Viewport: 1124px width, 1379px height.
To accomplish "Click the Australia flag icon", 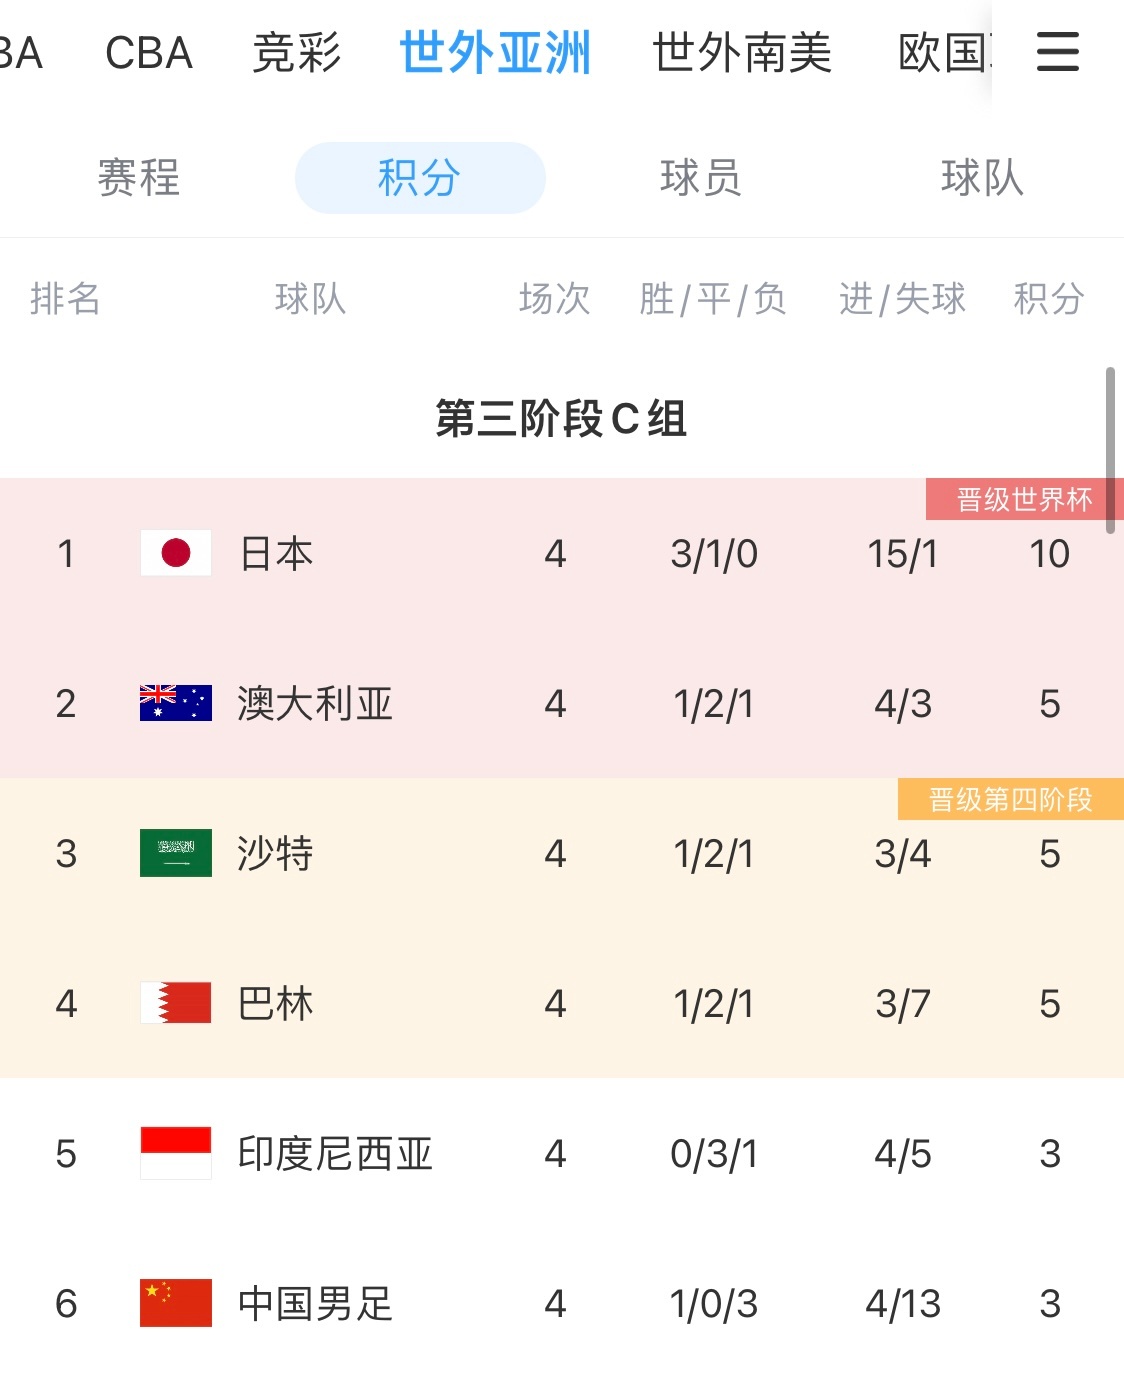I will click(x=175, y=703).
